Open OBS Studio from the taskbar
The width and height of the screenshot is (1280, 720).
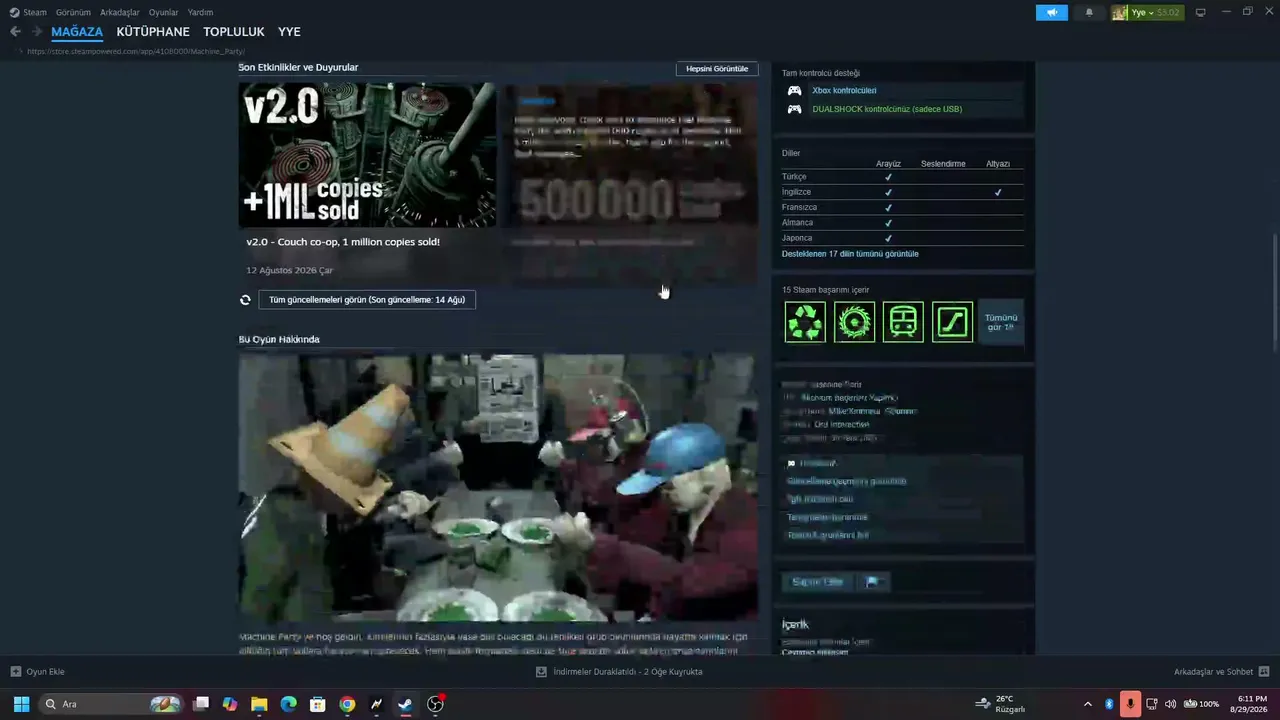pos(435,704)
